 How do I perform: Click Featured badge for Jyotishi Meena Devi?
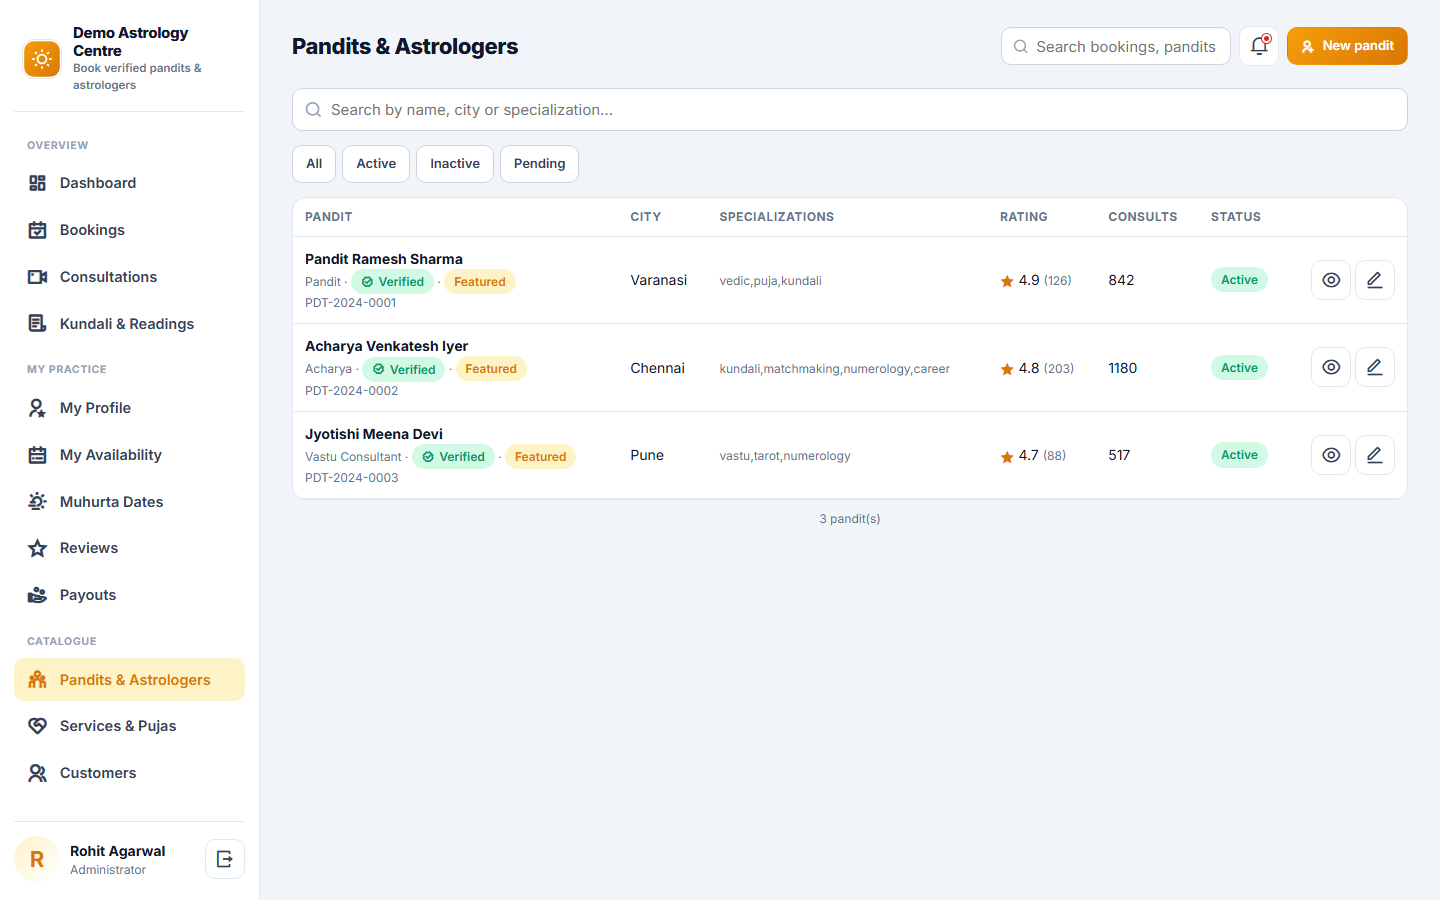coord(540,457)
